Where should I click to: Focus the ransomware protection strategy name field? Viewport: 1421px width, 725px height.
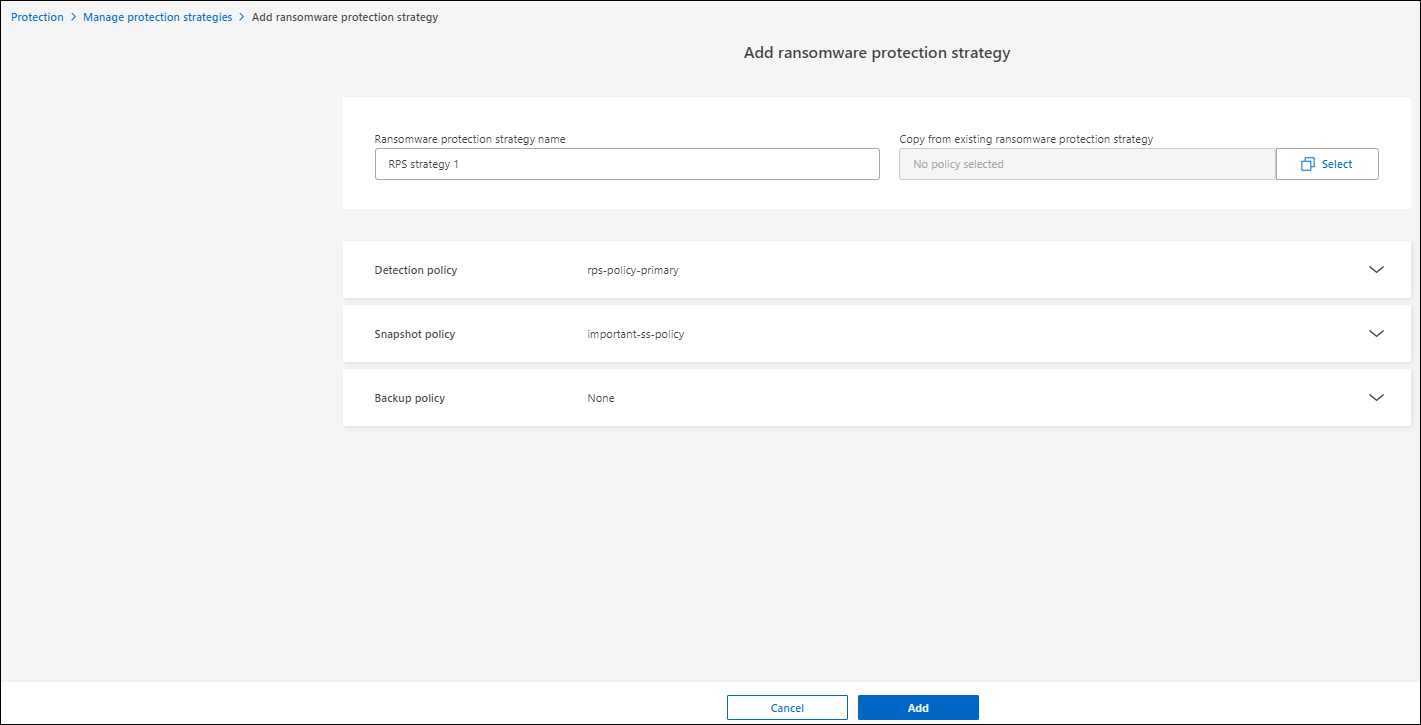[627, 164]
